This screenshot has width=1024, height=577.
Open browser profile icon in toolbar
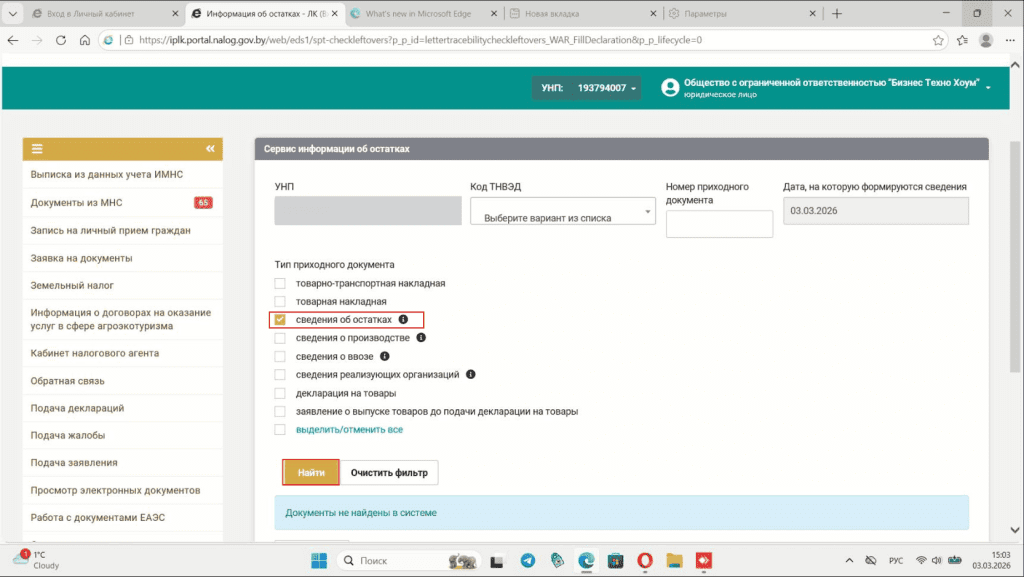(x=986, y=40)
